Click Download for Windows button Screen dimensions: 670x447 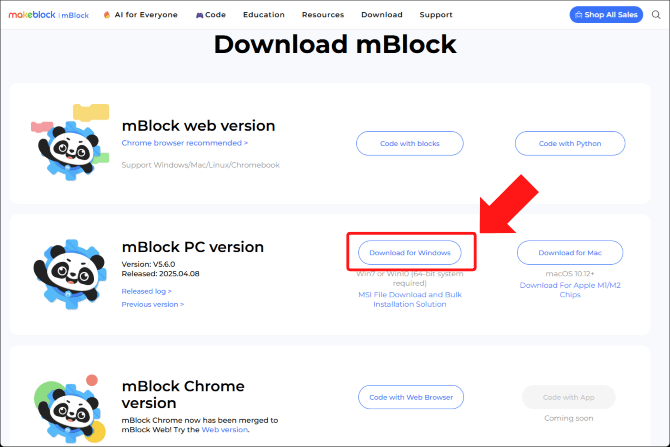point(410,253)
